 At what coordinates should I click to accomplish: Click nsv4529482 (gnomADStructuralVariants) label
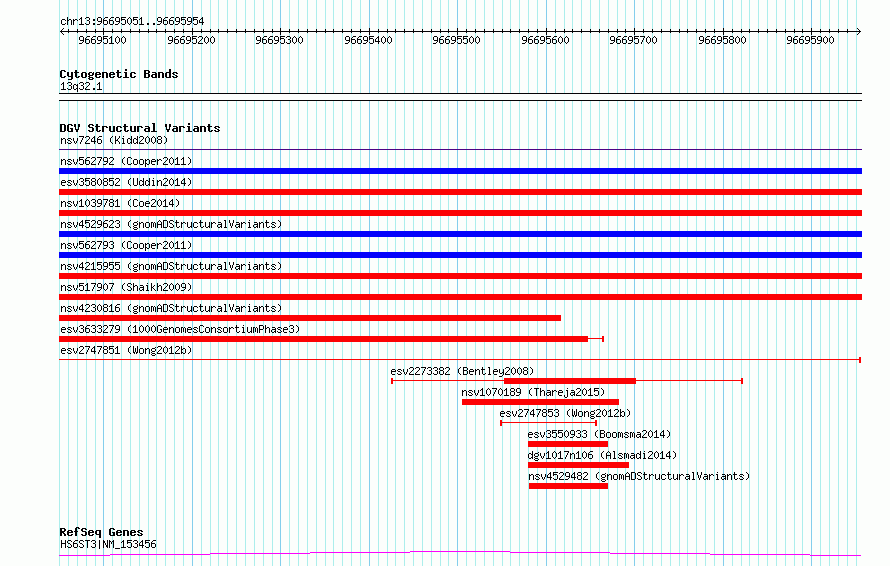639,476
